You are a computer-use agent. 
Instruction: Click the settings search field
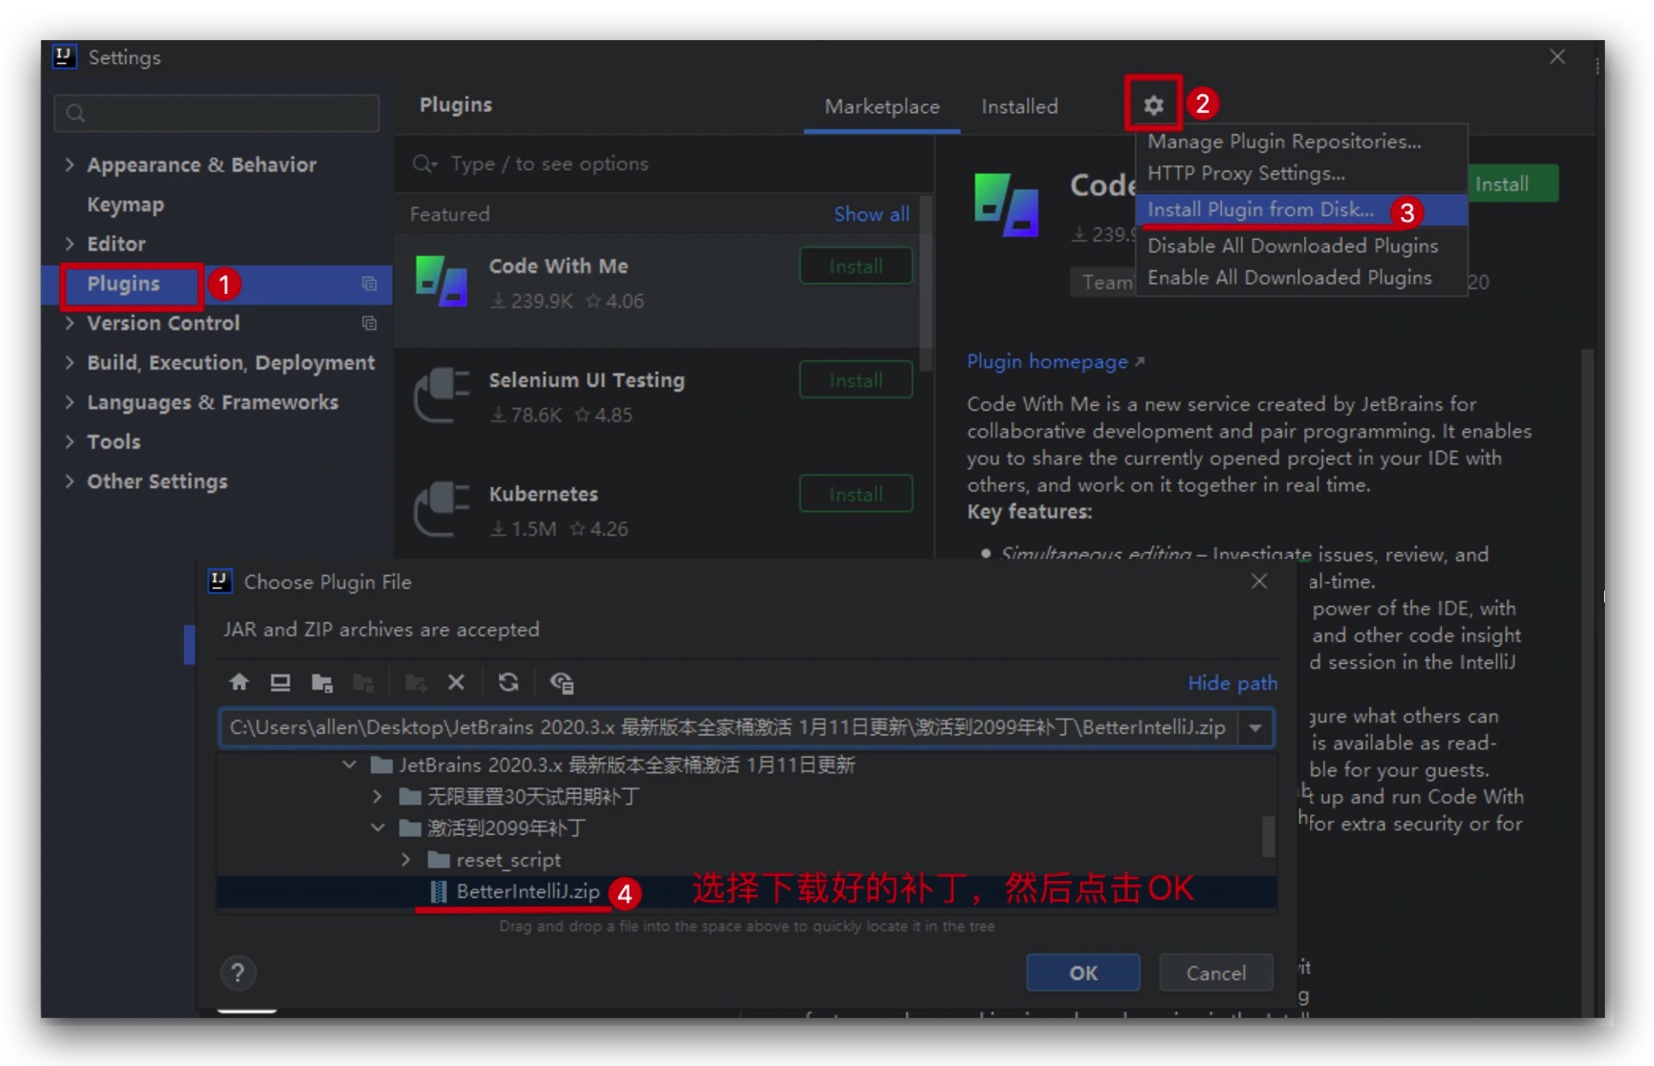[x=217, y=113]
